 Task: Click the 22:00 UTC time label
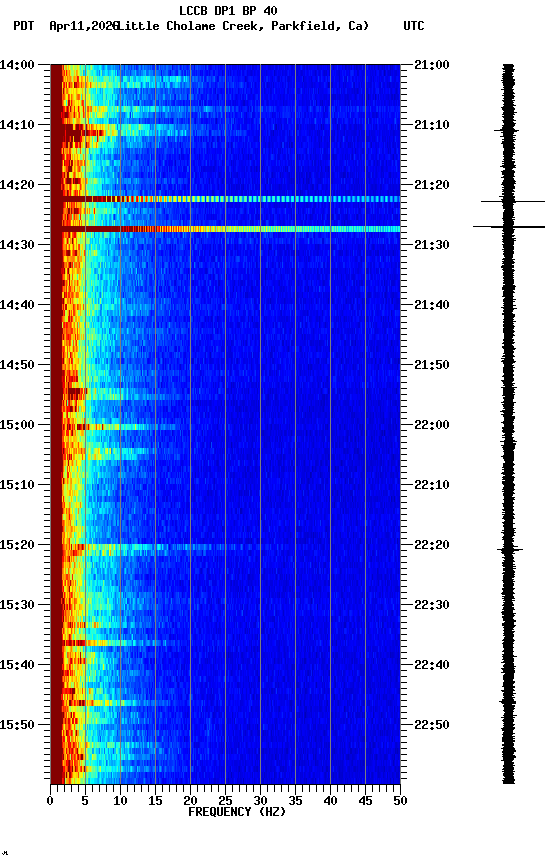coord(432,425)
